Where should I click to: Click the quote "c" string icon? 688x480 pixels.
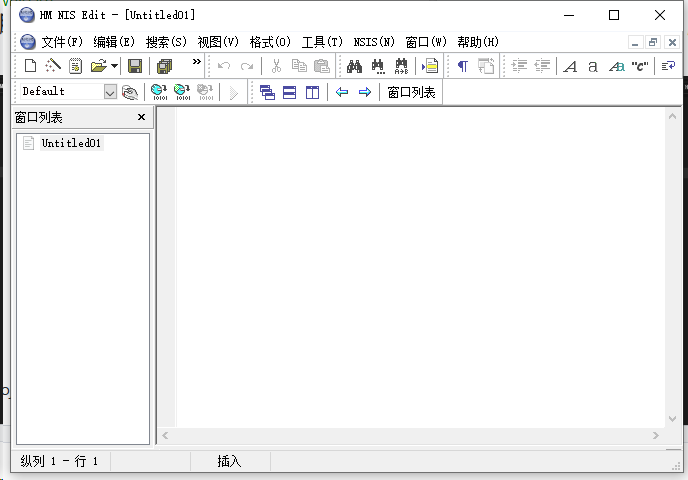640,66
